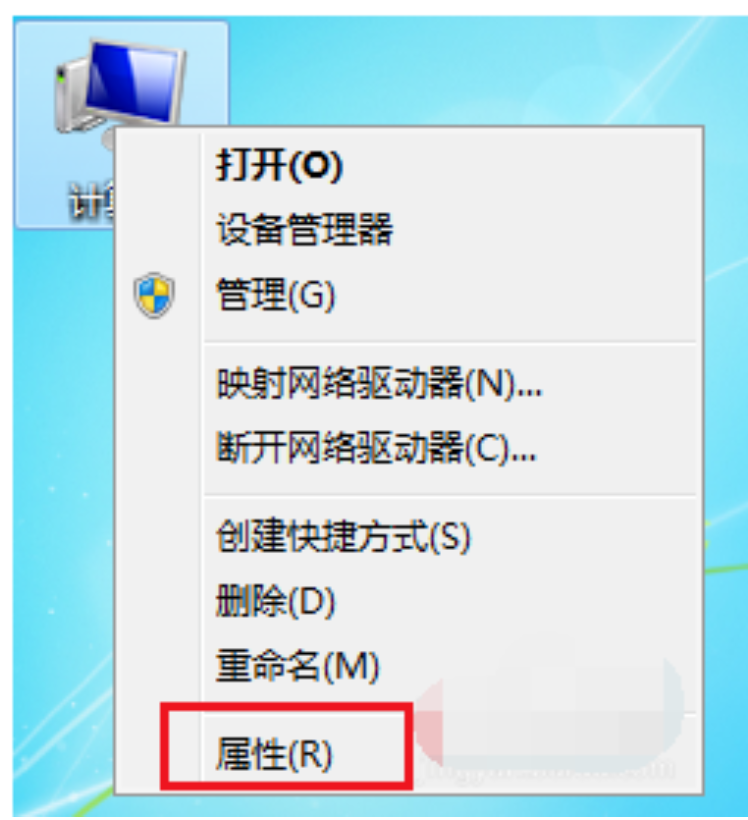The image size is (748, 820).
Task: Click the blue monitor screen of Computer icon
Action: [x=132, y=78]
